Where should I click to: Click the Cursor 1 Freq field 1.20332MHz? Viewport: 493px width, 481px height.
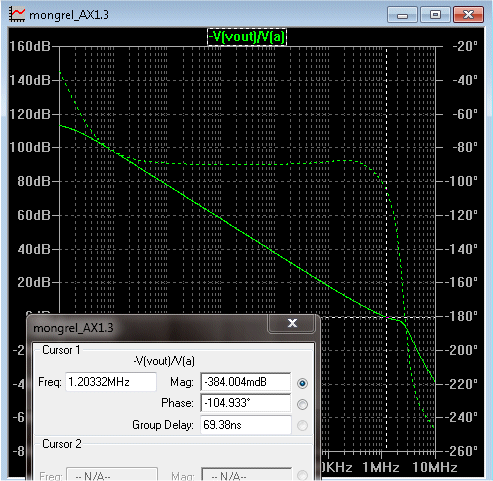[111, 382]
